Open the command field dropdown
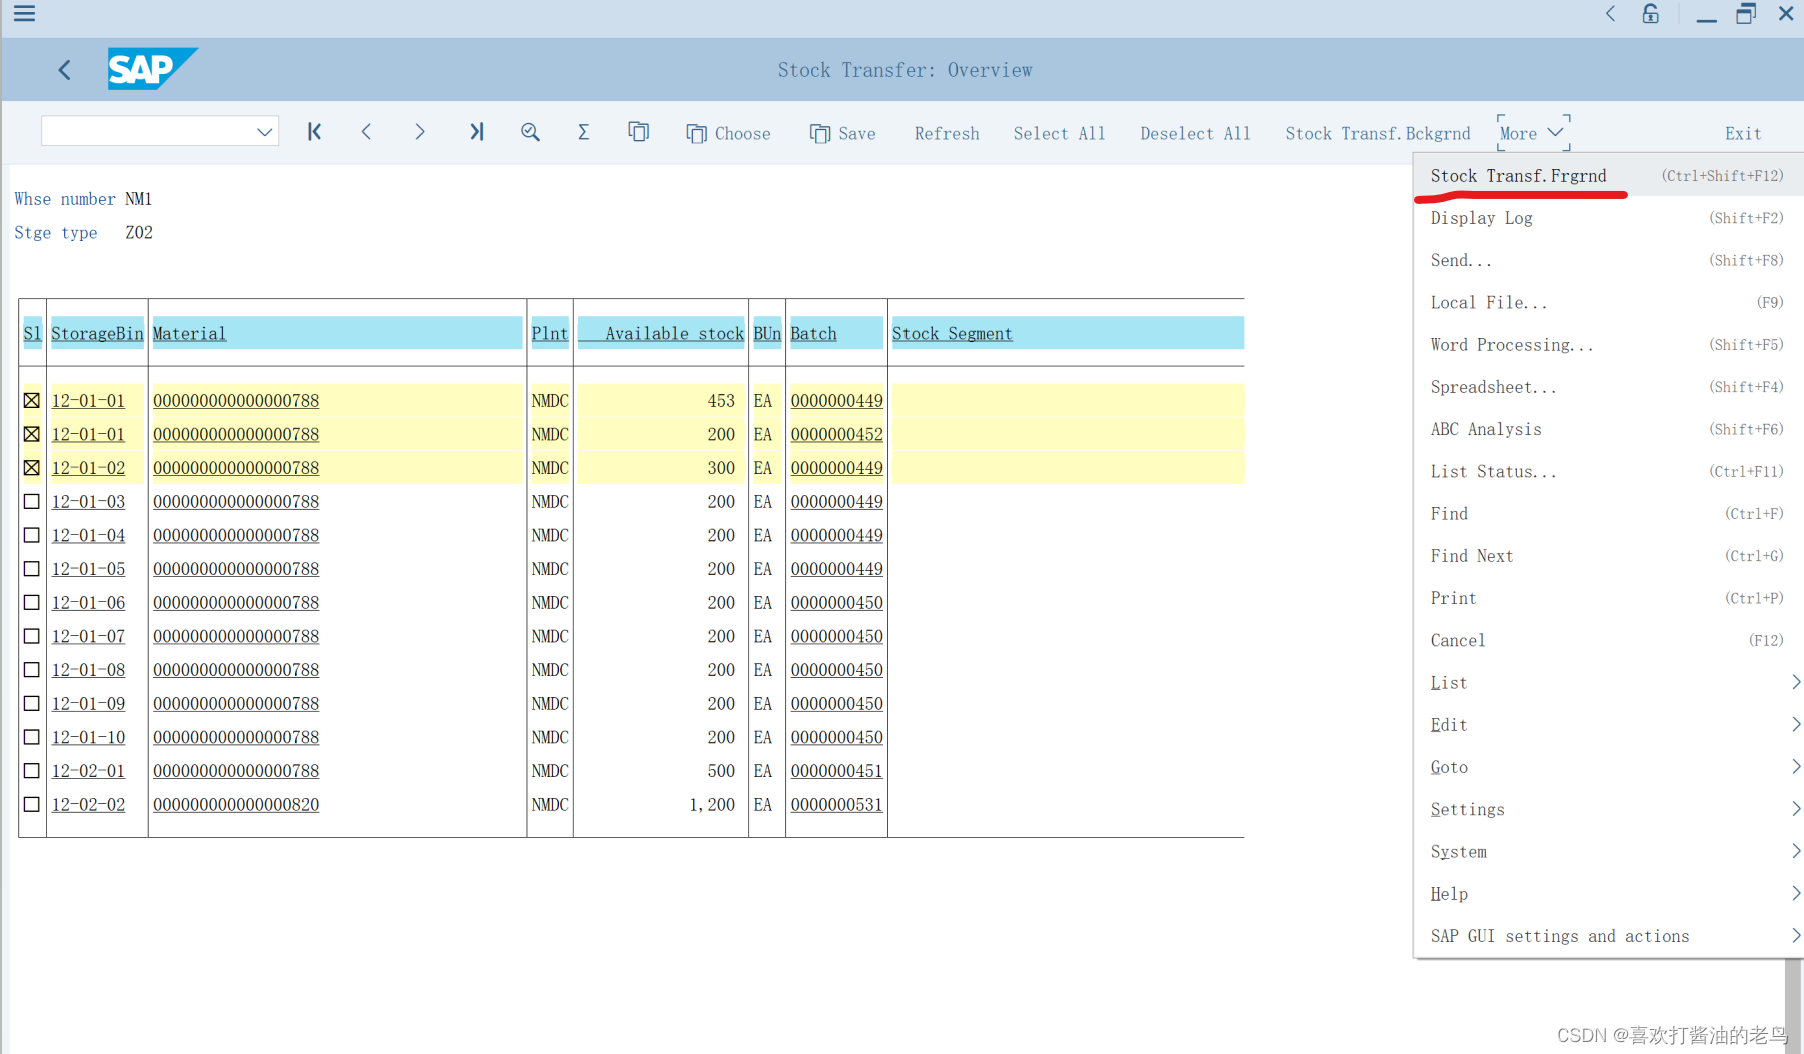 click(x=264, y=131)
